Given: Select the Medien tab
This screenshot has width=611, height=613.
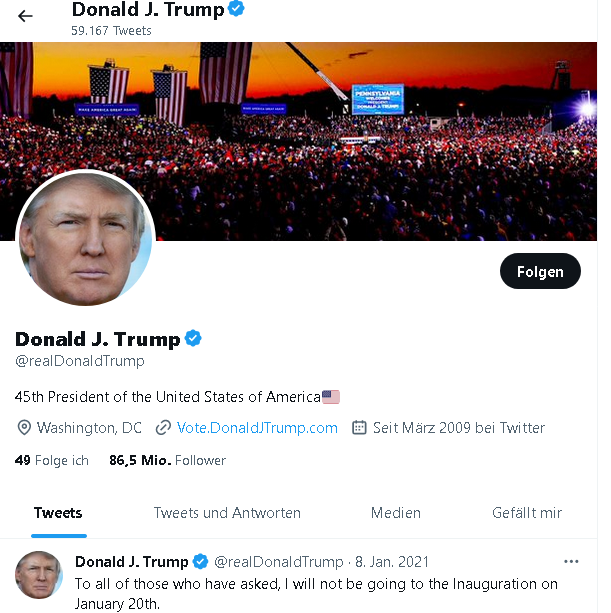Looking at the screenshot, I should [x=396, y=513].
